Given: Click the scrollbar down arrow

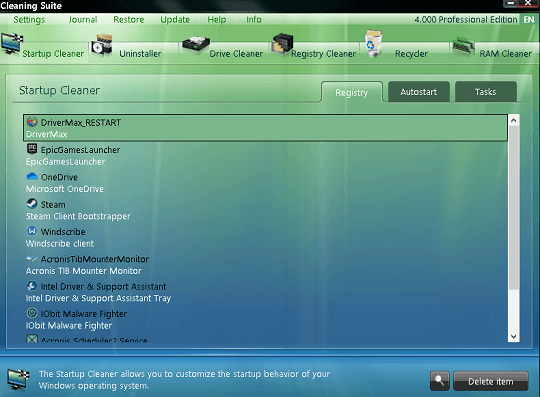Looking at the screenshot, I should [513, 336].
